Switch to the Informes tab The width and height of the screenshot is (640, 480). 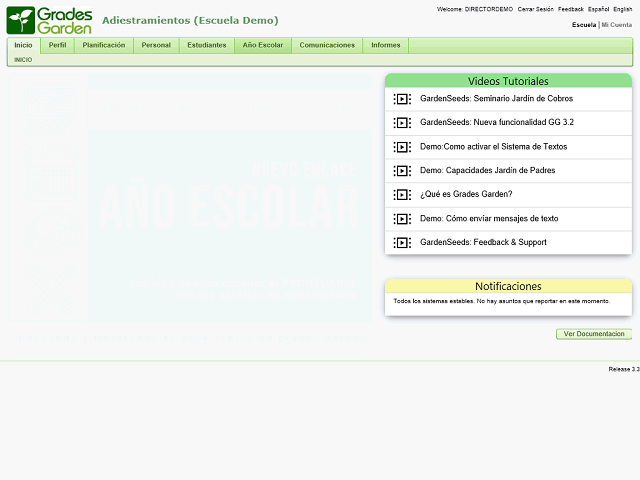[386, 45]
